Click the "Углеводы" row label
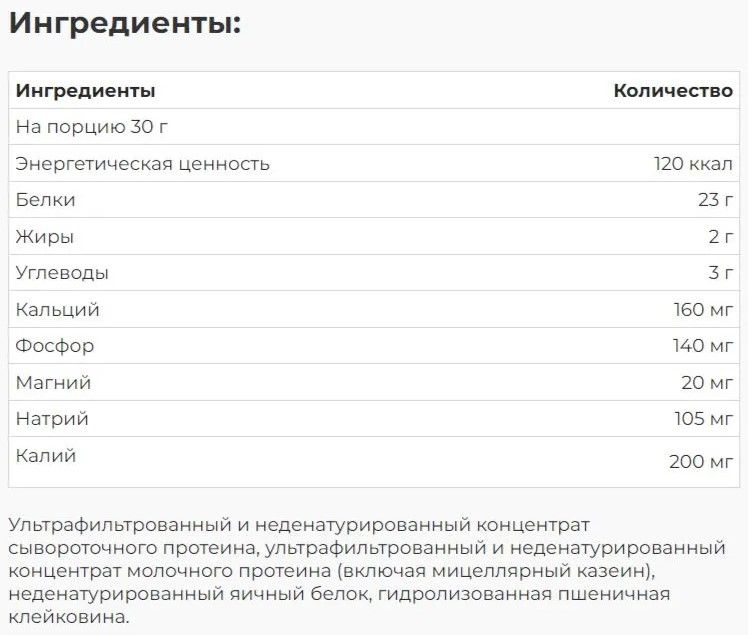Image resolution: width=748 pixels, height=635 pixels. 62,273
